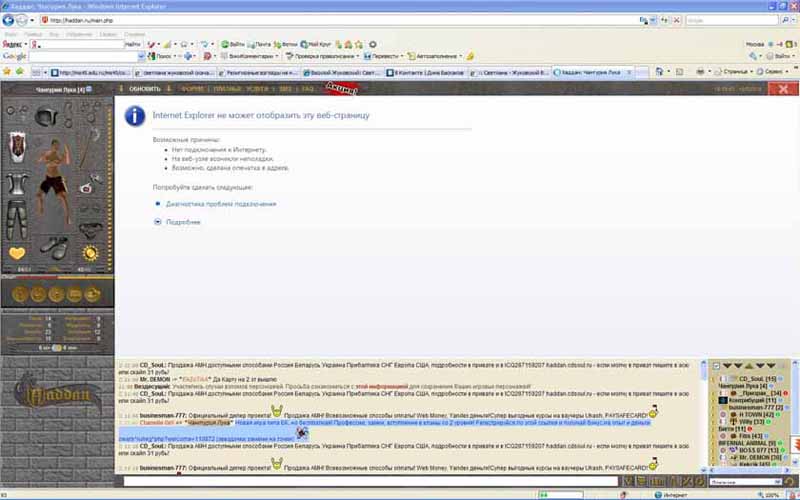Toggle the checkbox above the player list
This screenshot has width=800, height=500.
click(x=716, y=366)
